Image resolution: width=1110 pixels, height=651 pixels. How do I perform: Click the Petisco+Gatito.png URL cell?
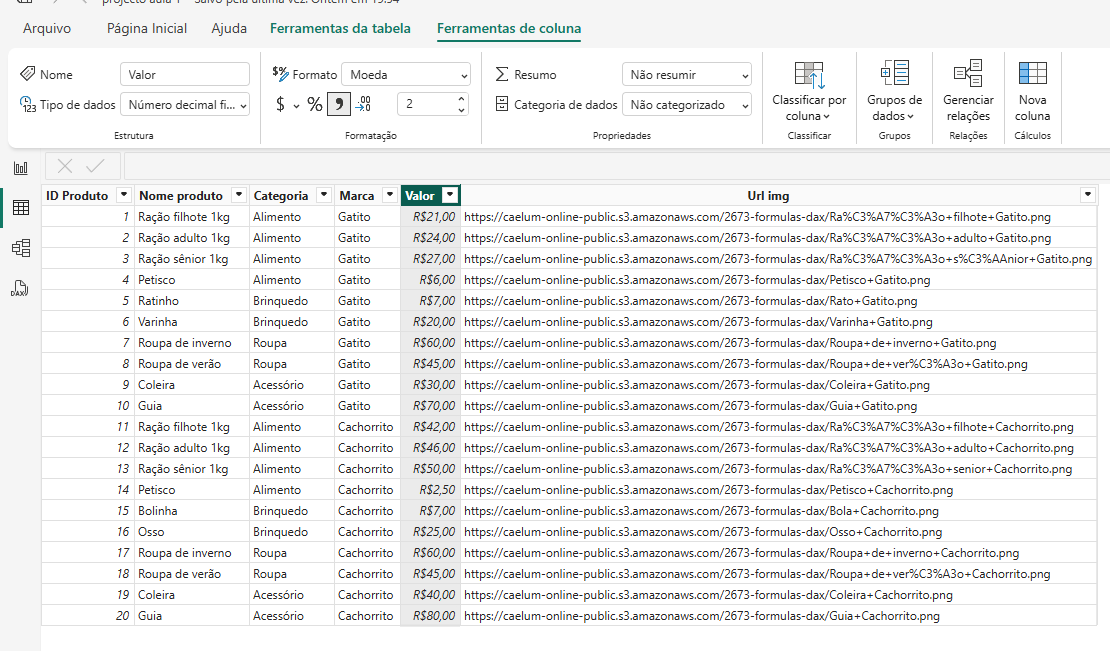click(779, 280)
